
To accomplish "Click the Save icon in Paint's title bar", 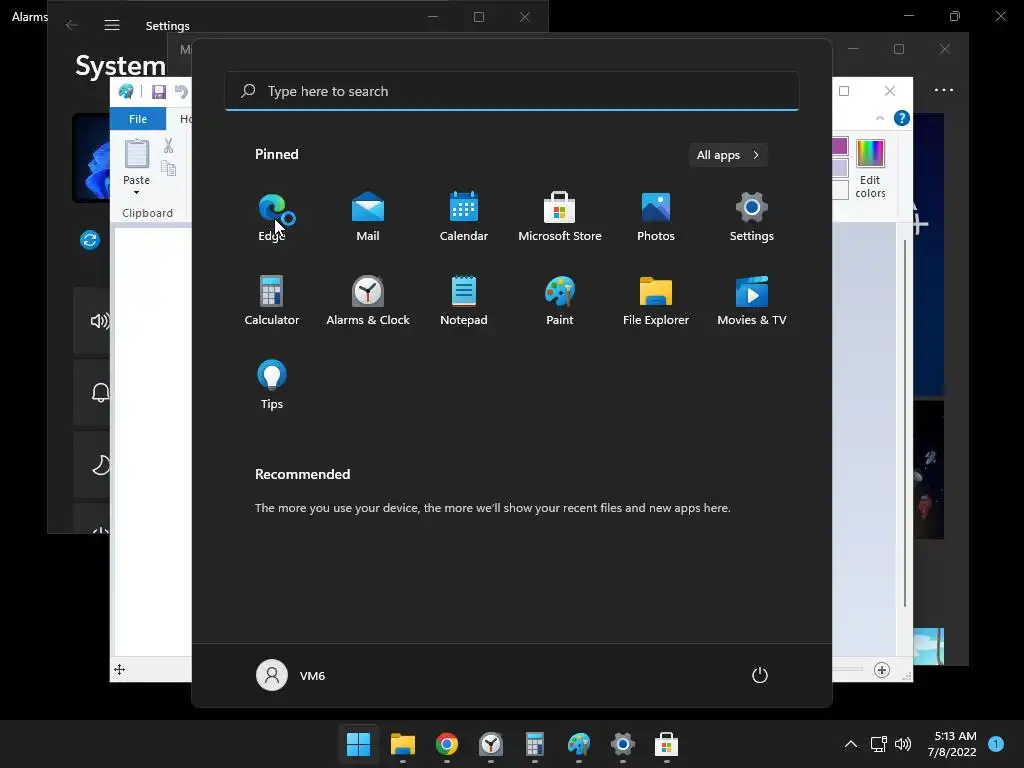I will click(x=159, y=92).
